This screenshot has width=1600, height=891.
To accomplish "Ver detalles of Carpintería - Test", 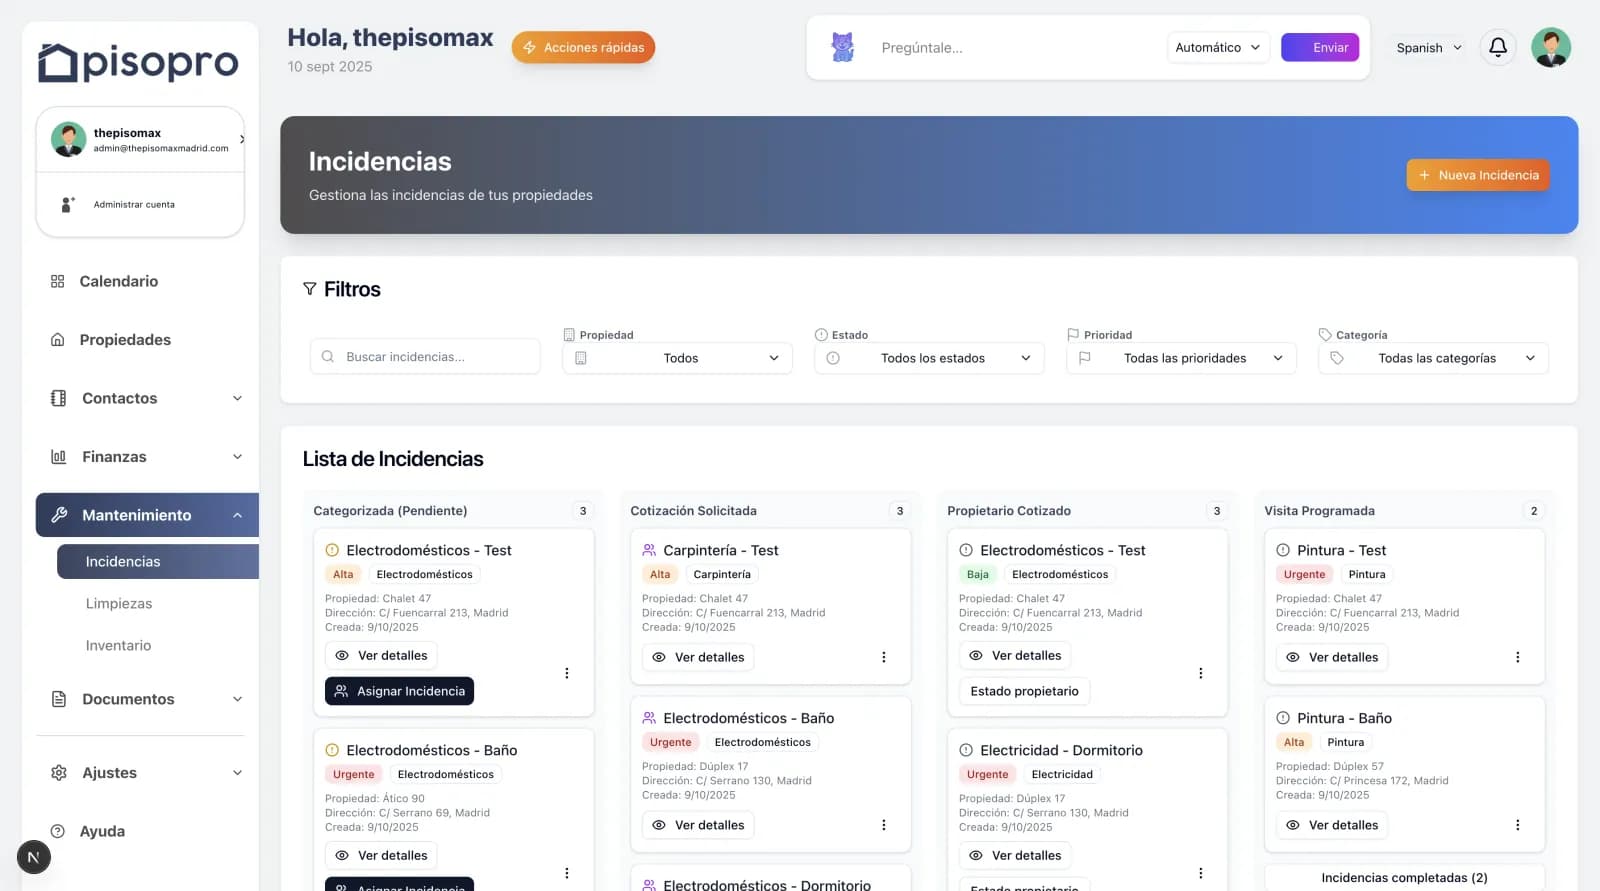I will point(698,657).
